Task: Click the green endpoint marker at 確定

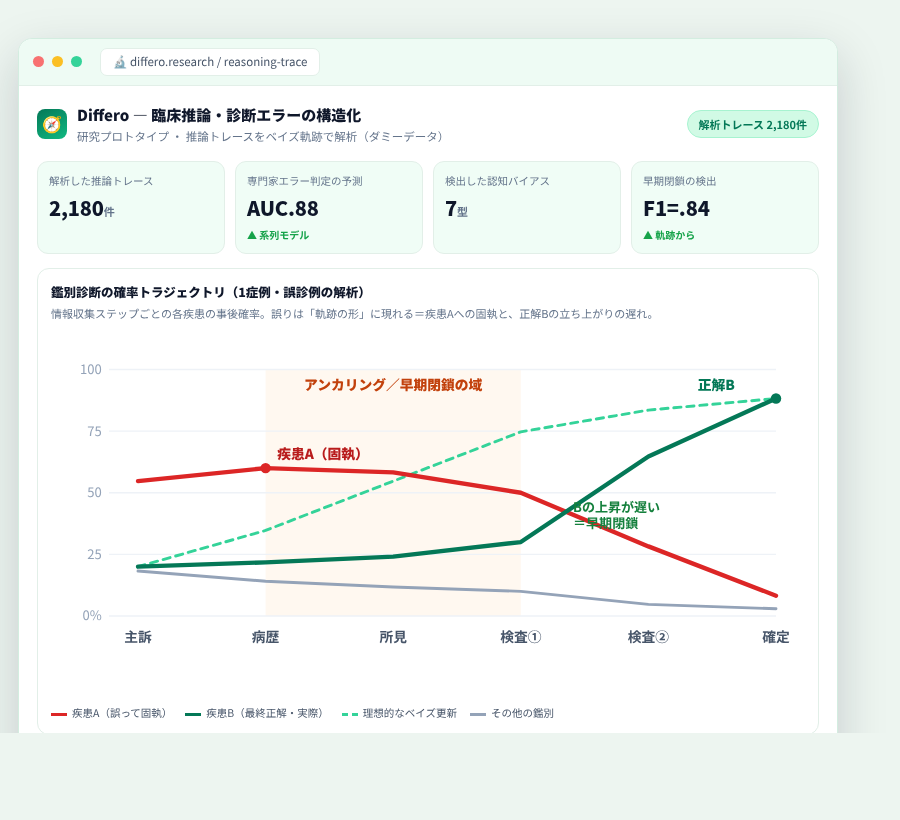Action: 776,398
